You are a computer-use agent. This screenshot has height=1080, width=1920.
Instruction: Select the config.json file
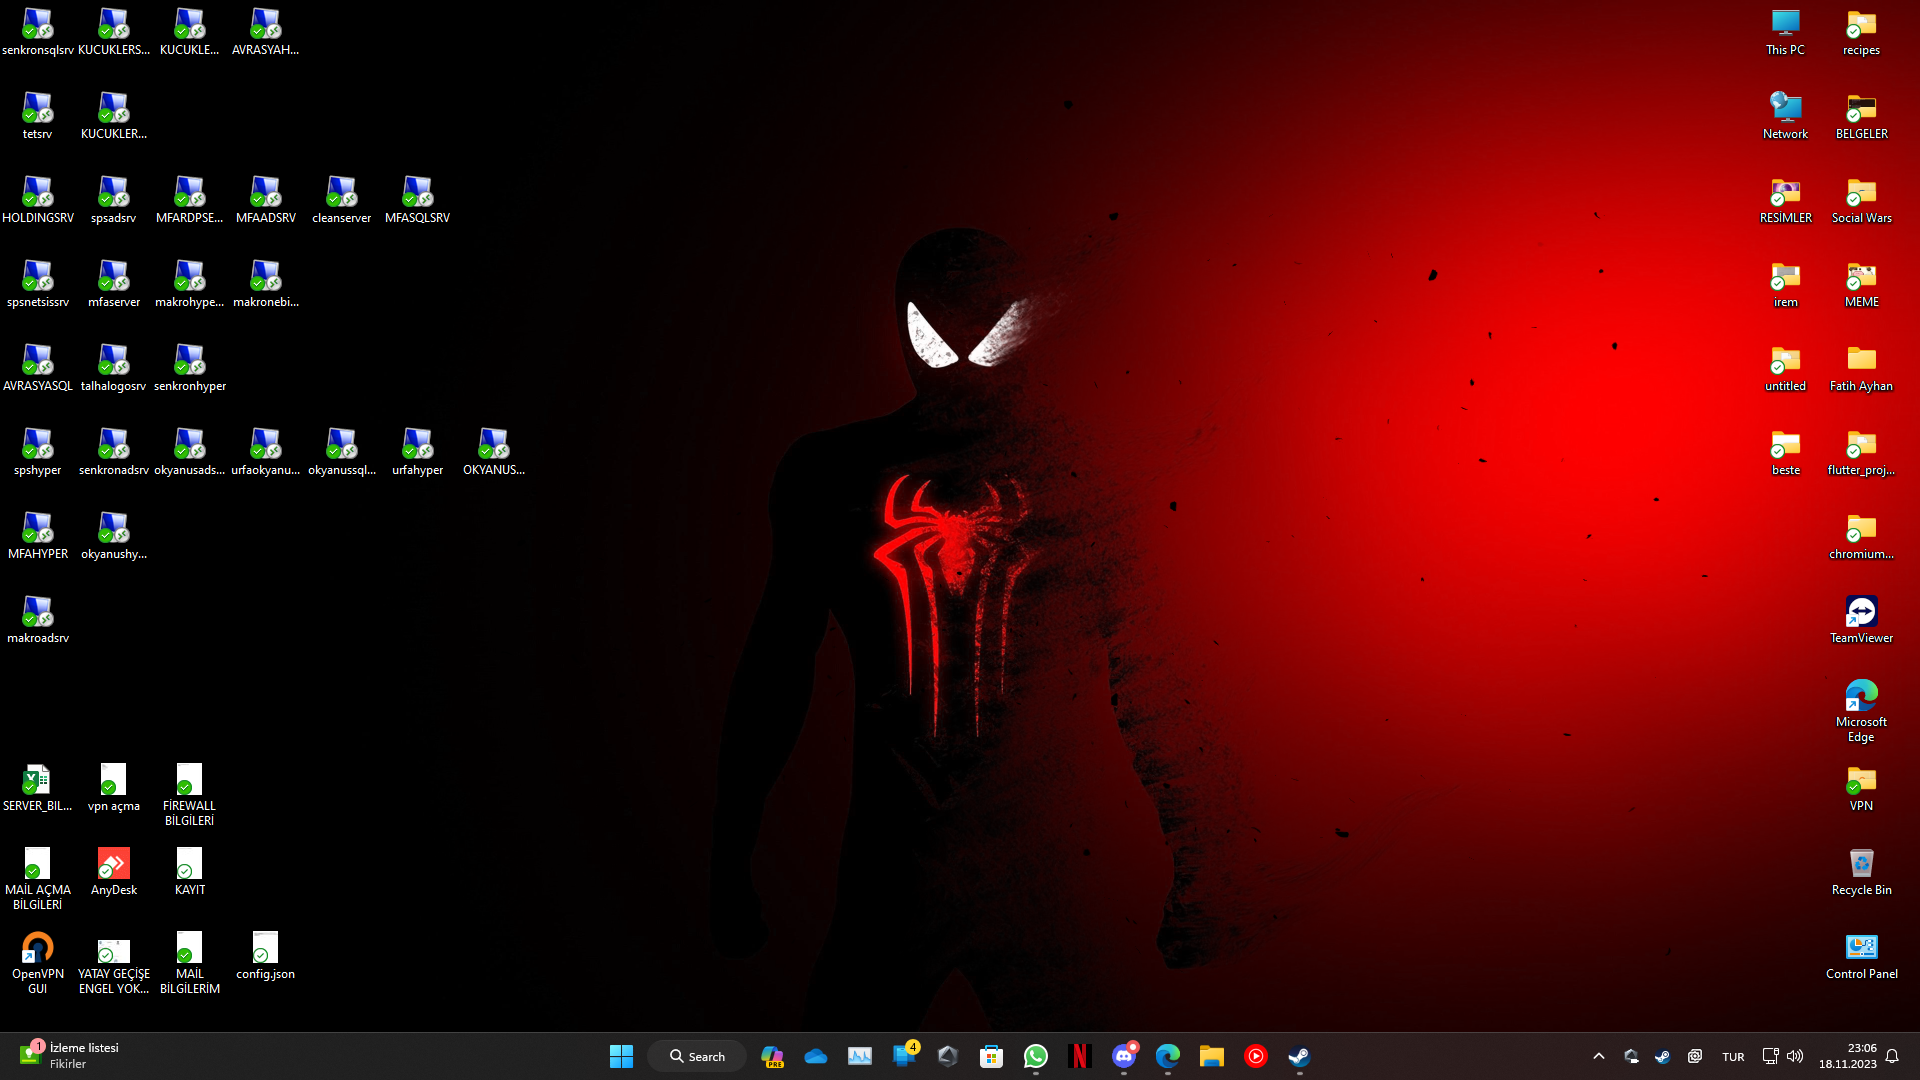[265, 955]
